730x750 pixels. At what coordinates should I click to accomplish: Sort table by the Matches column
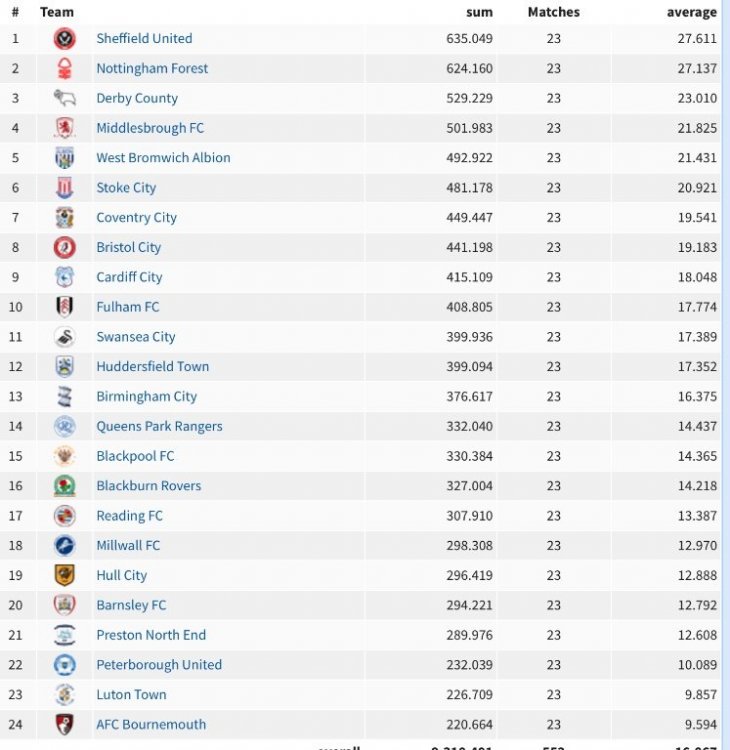tap(553, 12)
